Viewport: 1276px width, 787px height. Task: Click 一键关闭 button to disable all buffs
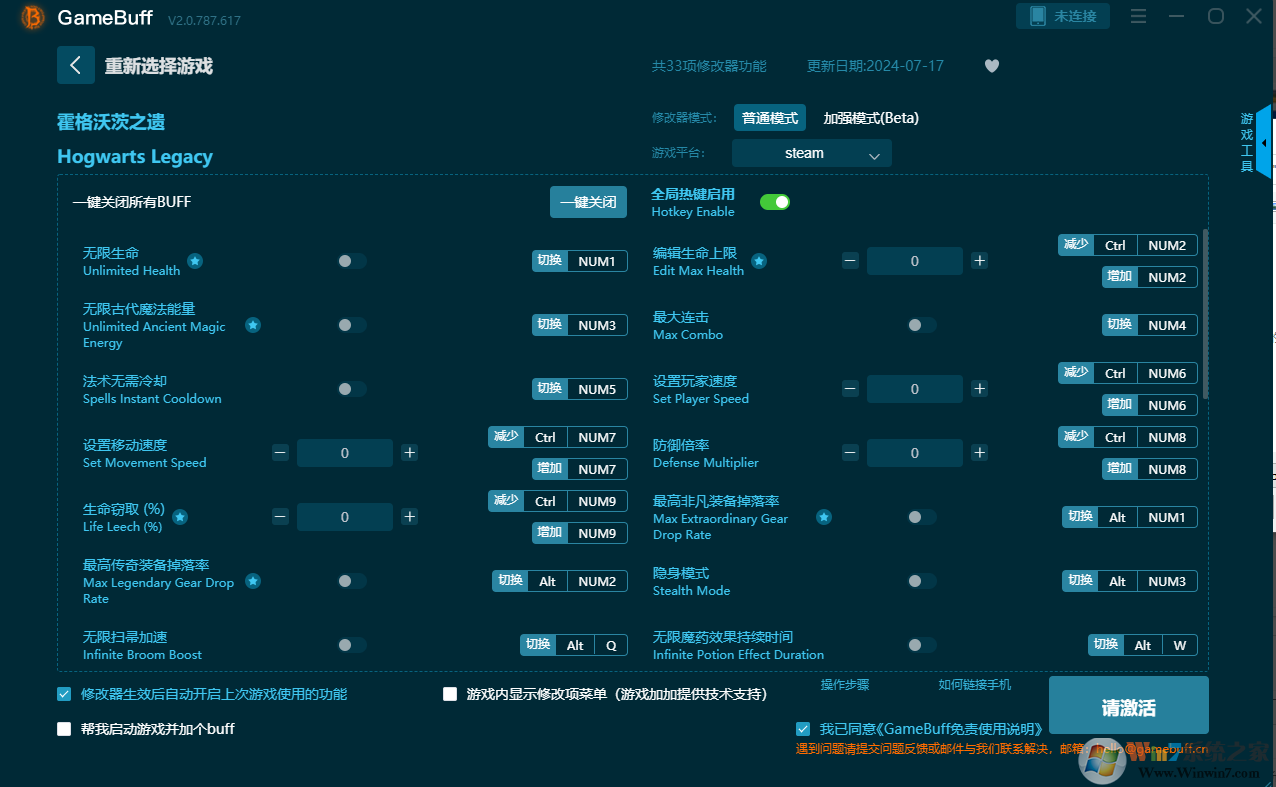(x=589, y=202)
